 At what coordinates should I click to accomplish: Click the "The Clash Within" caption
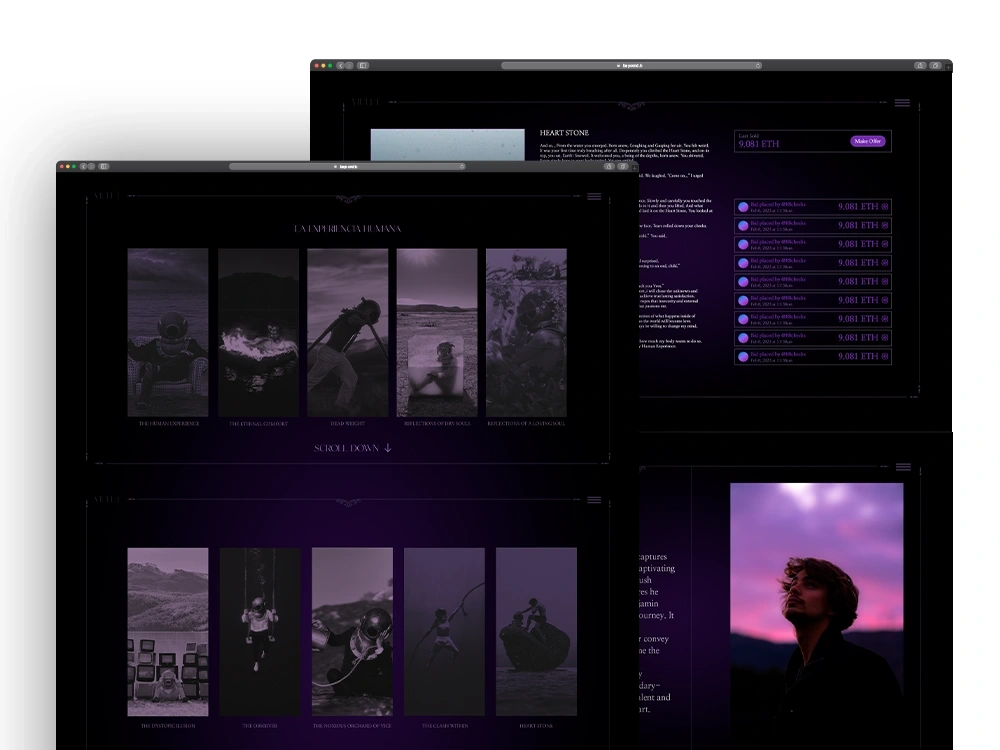tap(445, 726)
